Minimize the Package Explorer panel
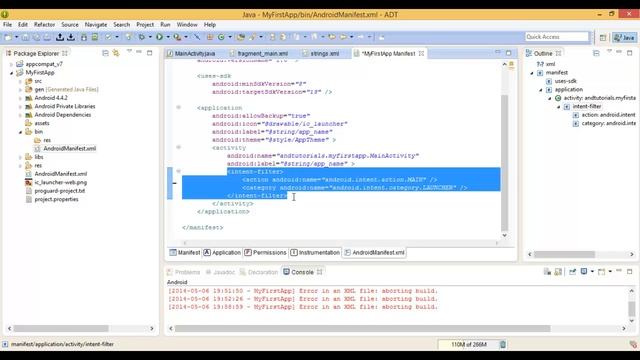 [x=139, y=52]
